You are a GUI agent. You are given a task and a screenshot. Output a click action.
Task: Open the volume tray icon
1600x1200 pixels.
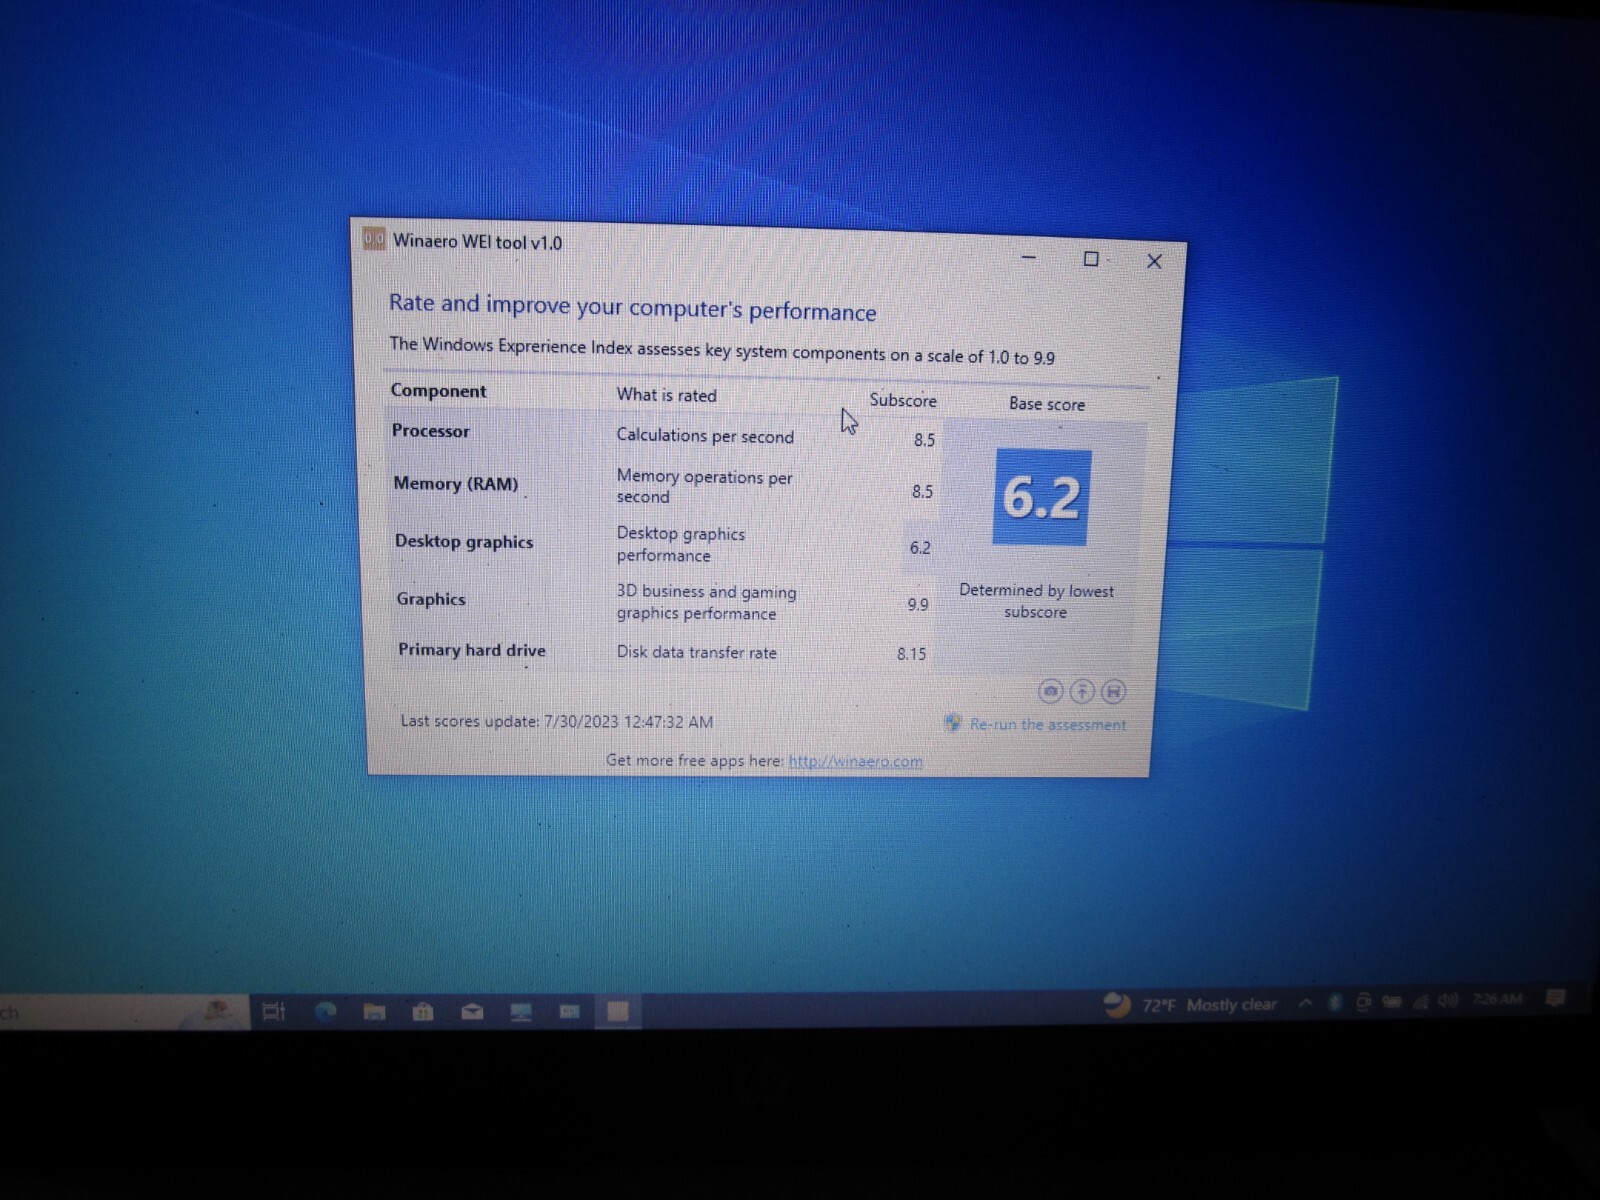click(x=1447, y=1000)
